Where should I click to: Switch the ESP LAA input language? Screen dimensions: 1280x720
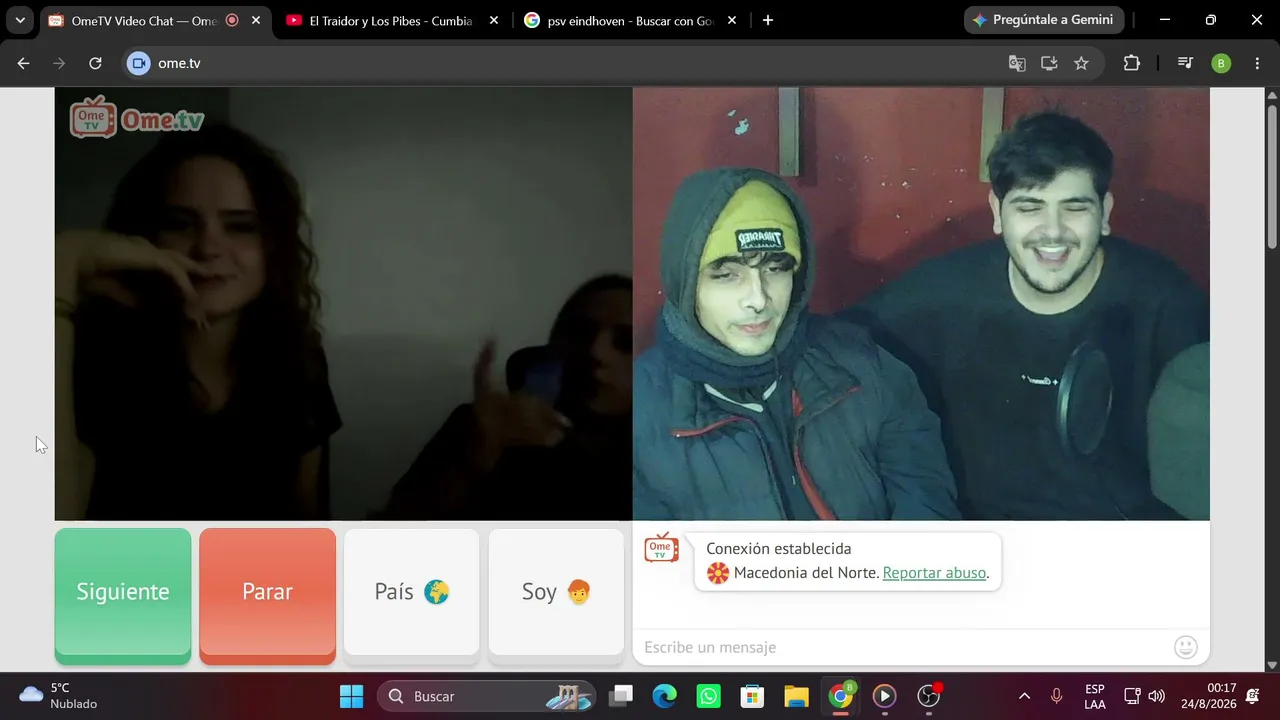pyautogui.click(x=1095, y=696)
